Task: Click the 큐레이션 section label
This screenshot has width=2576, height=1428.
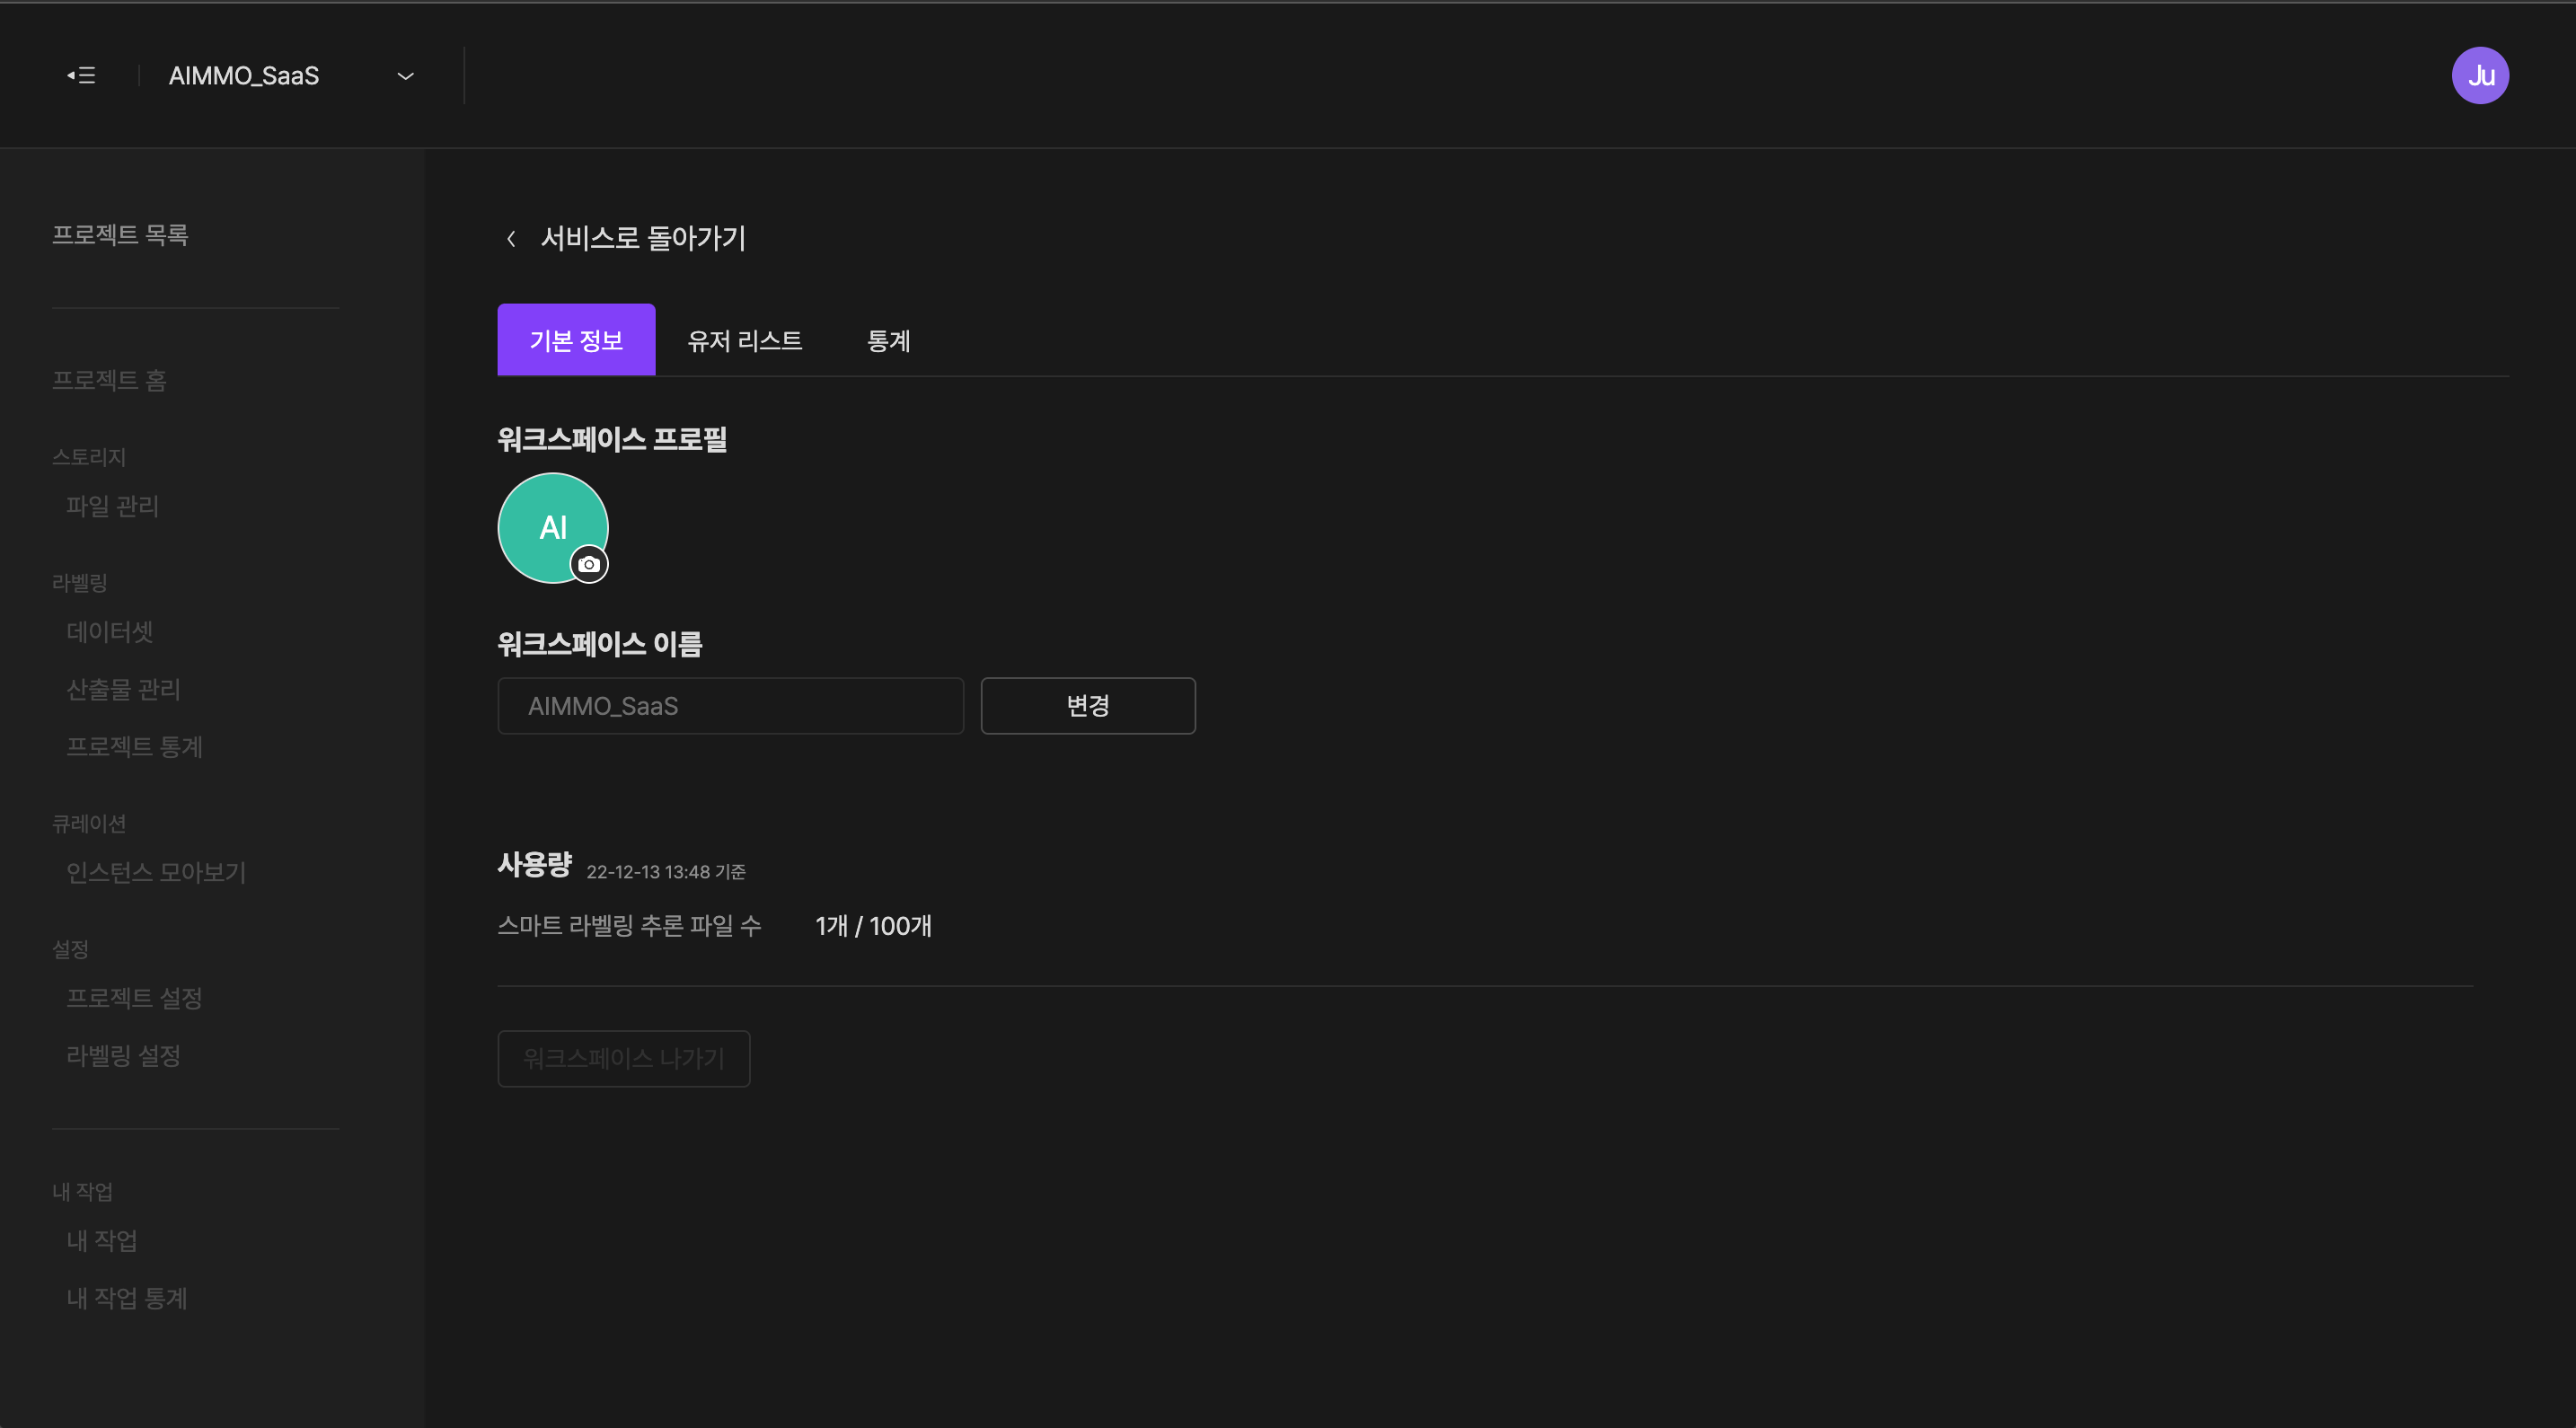Action: [89, 824]
